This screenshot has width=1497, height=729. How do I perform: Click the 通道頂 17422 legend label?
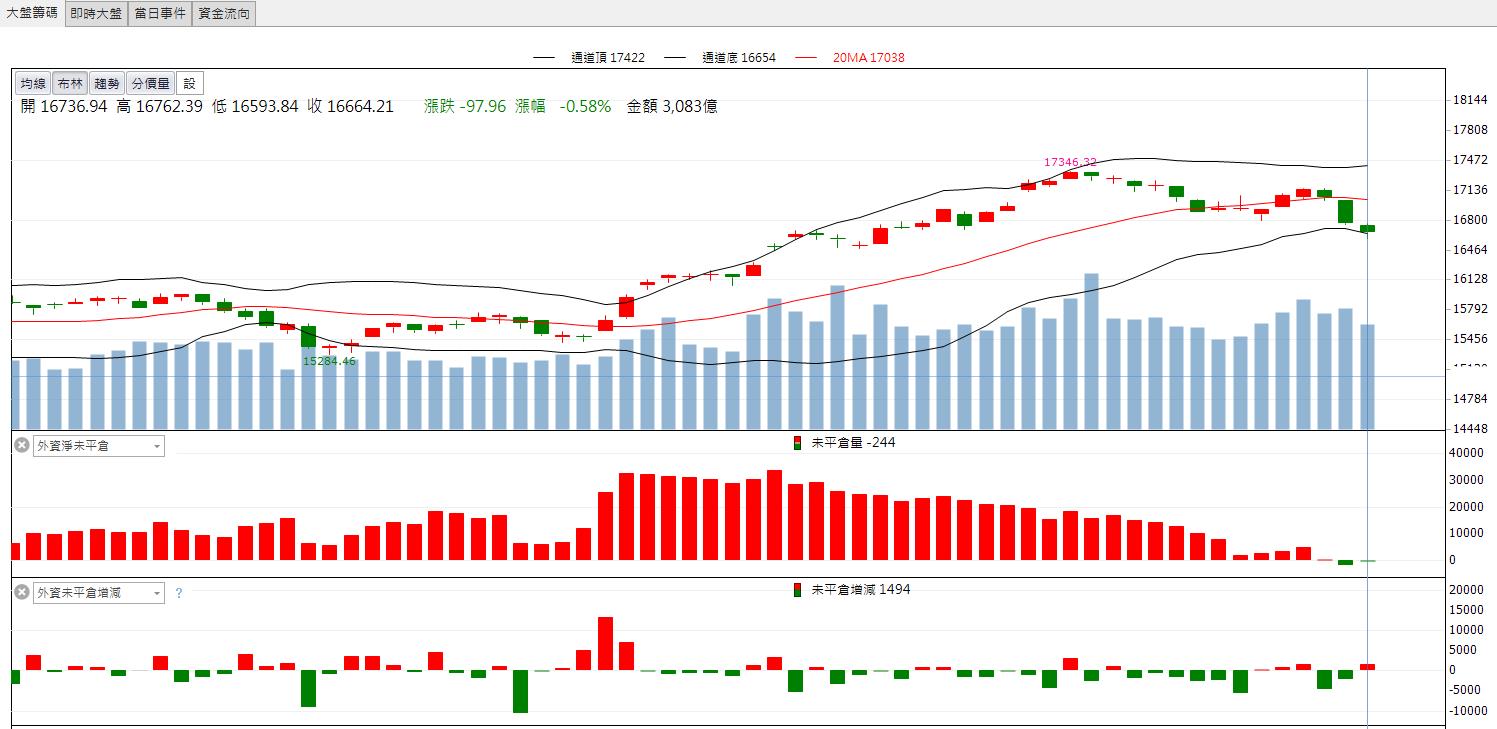(608, 58)
